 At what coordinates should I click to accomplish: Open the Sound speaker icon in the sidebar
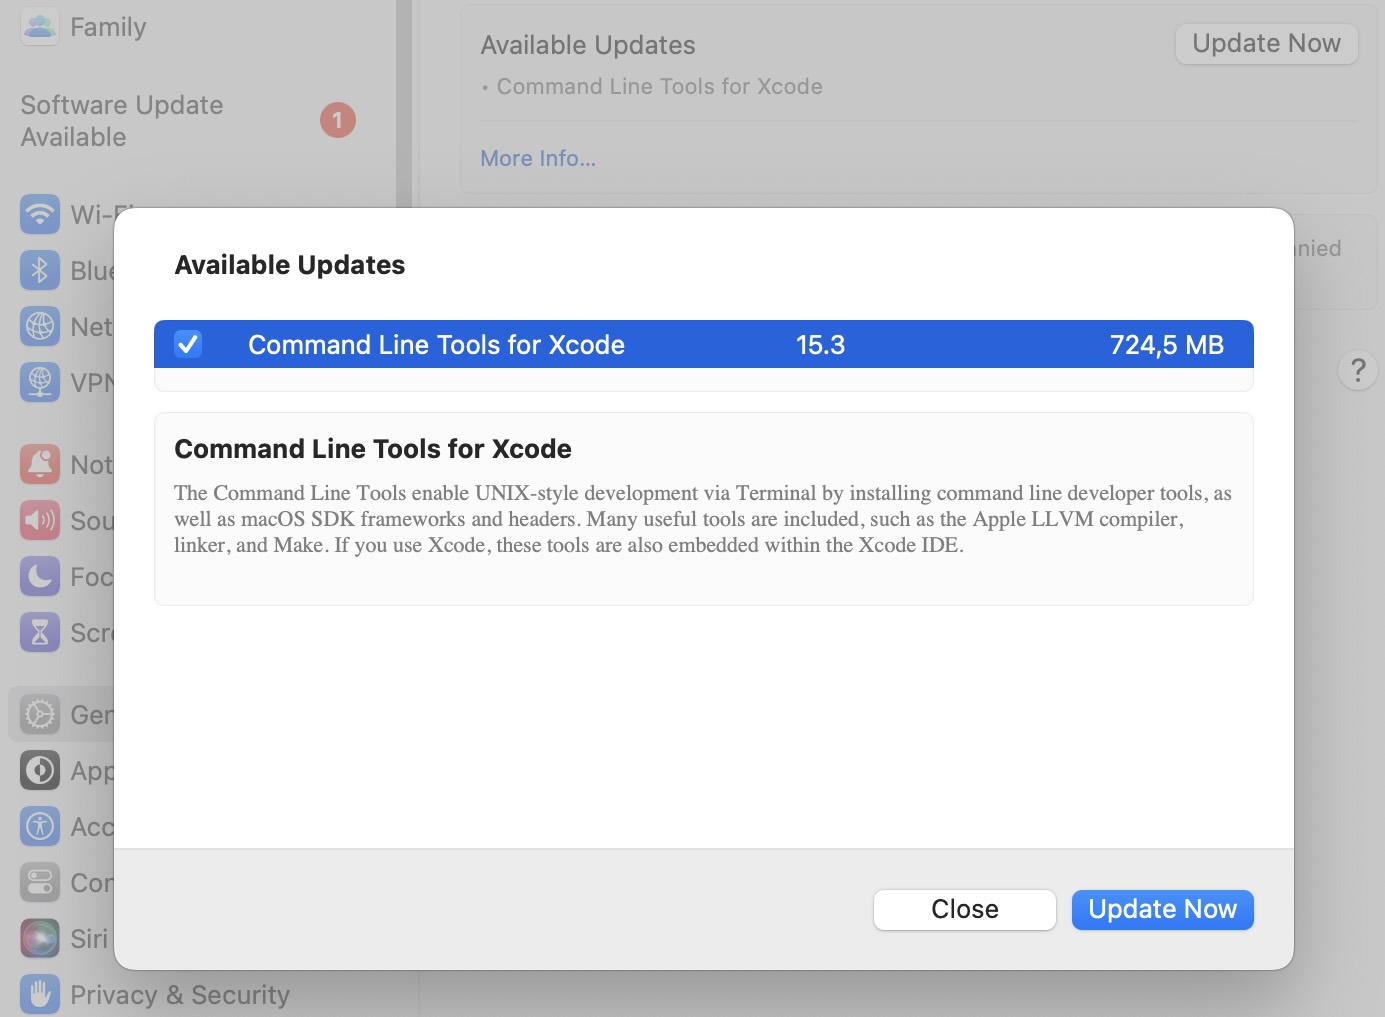tap(39, 520)
